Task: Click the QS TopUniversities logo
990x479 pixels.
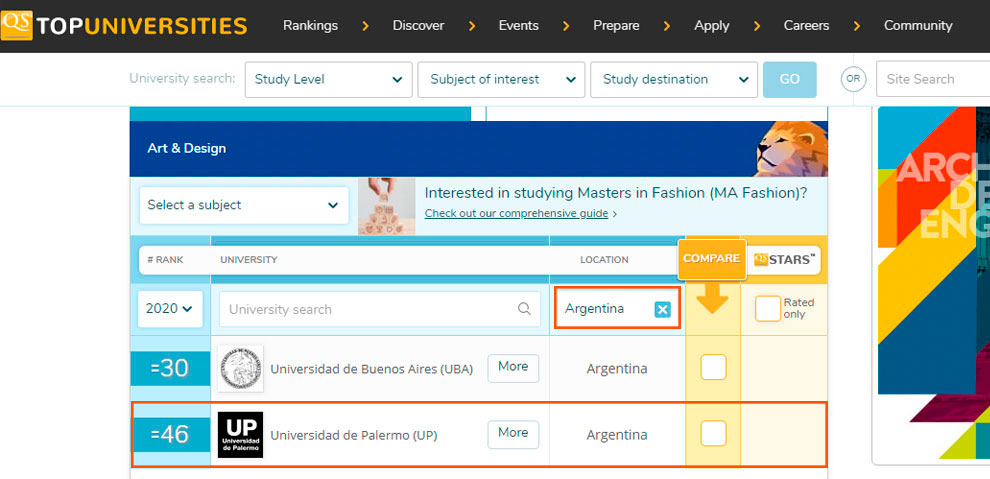Action: click(x=124, y=25)
